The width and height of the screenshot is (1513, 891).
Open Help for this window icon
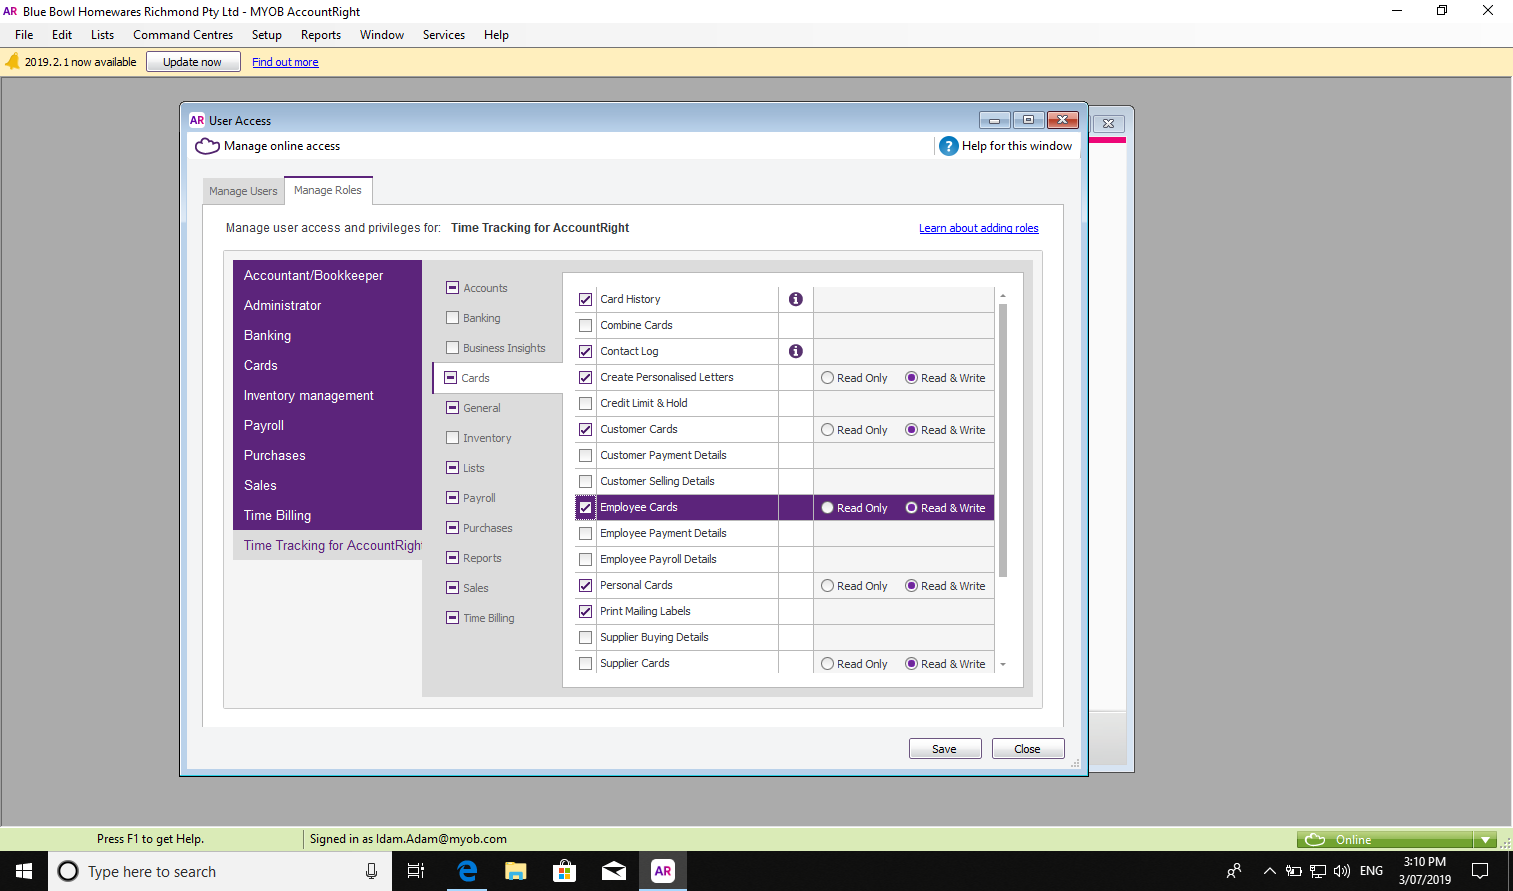coord(948,146)
